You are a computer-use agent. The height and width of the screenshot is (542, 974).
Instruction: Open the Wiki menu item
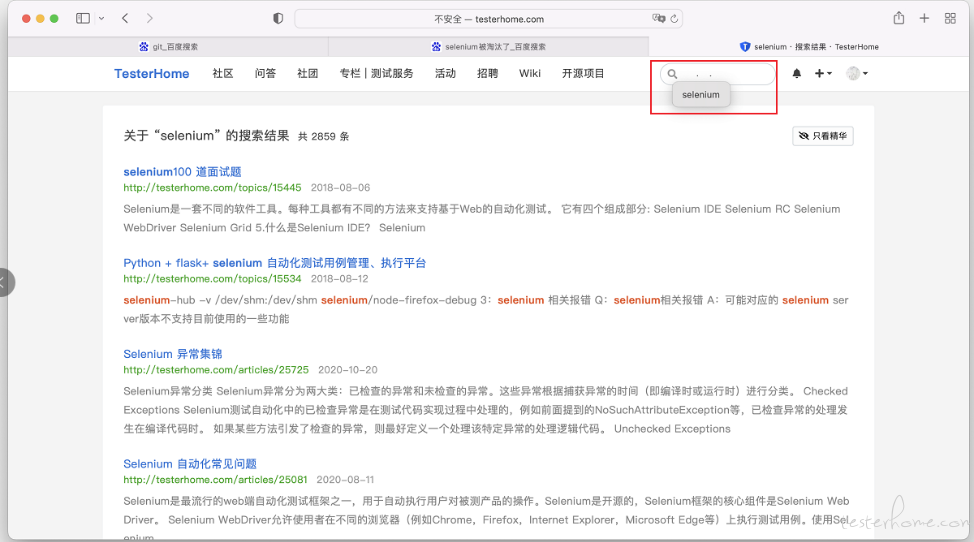click(x=530, y=73)
